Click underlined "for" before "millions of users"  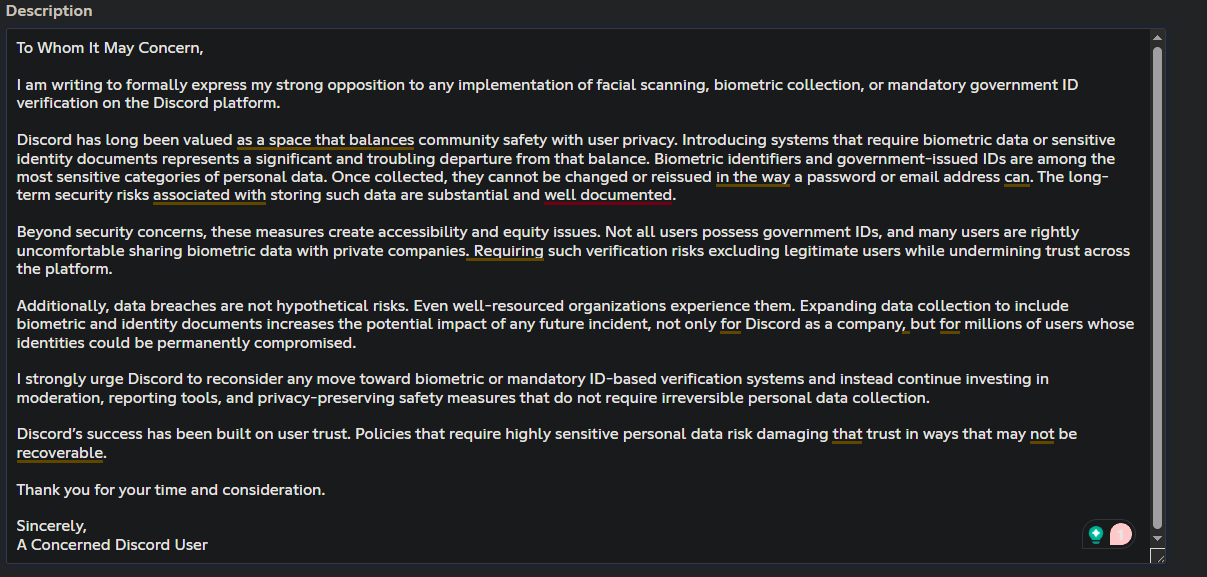click(x=949, y=324)
